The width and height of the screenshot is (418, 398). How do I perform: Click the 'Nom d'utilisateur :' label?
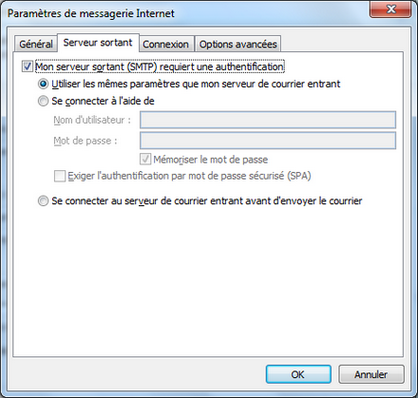point(92,120)
